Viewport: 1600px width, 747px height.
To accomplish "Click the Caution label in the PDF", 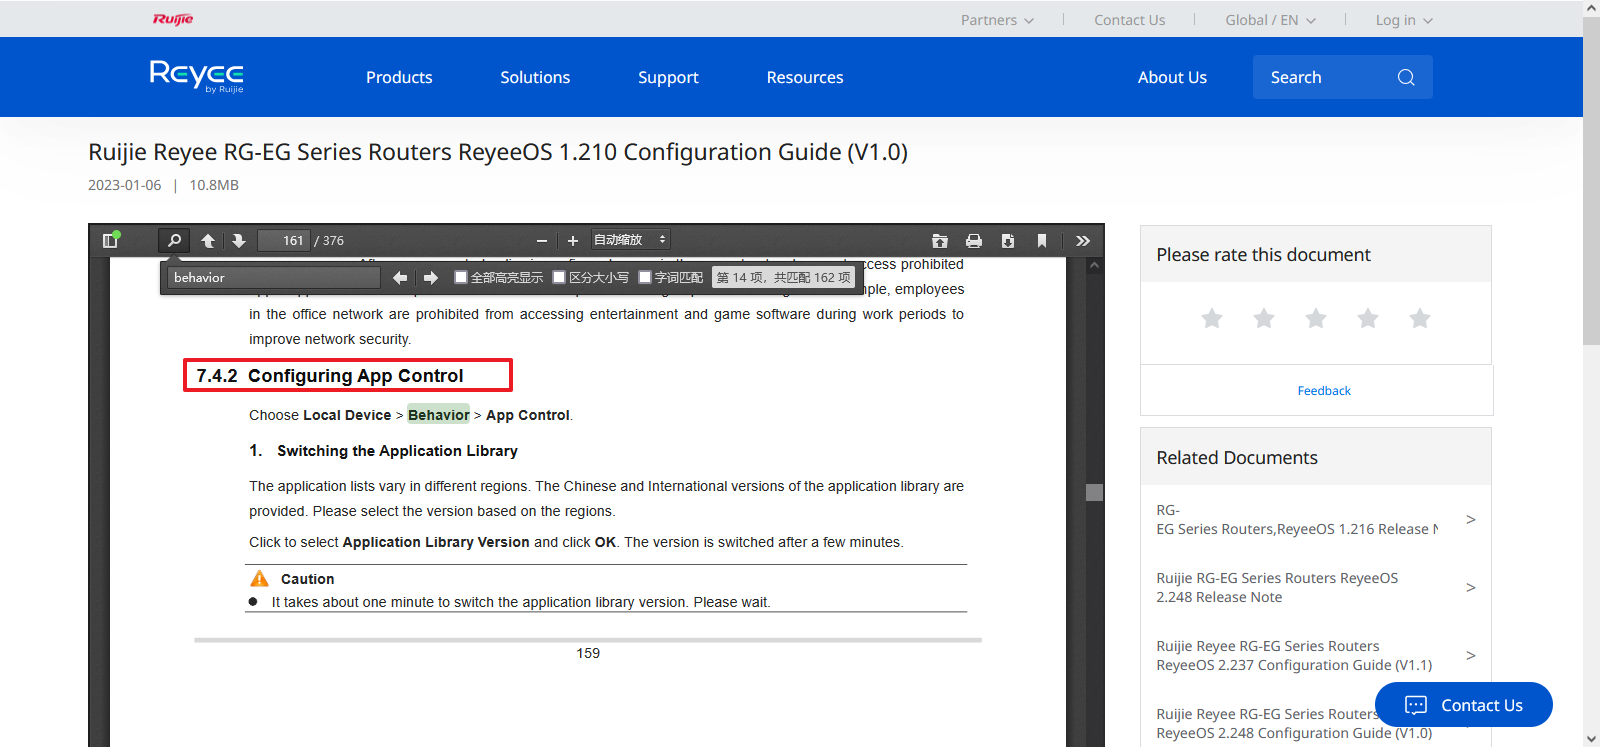I will click(x=307, y=579).
